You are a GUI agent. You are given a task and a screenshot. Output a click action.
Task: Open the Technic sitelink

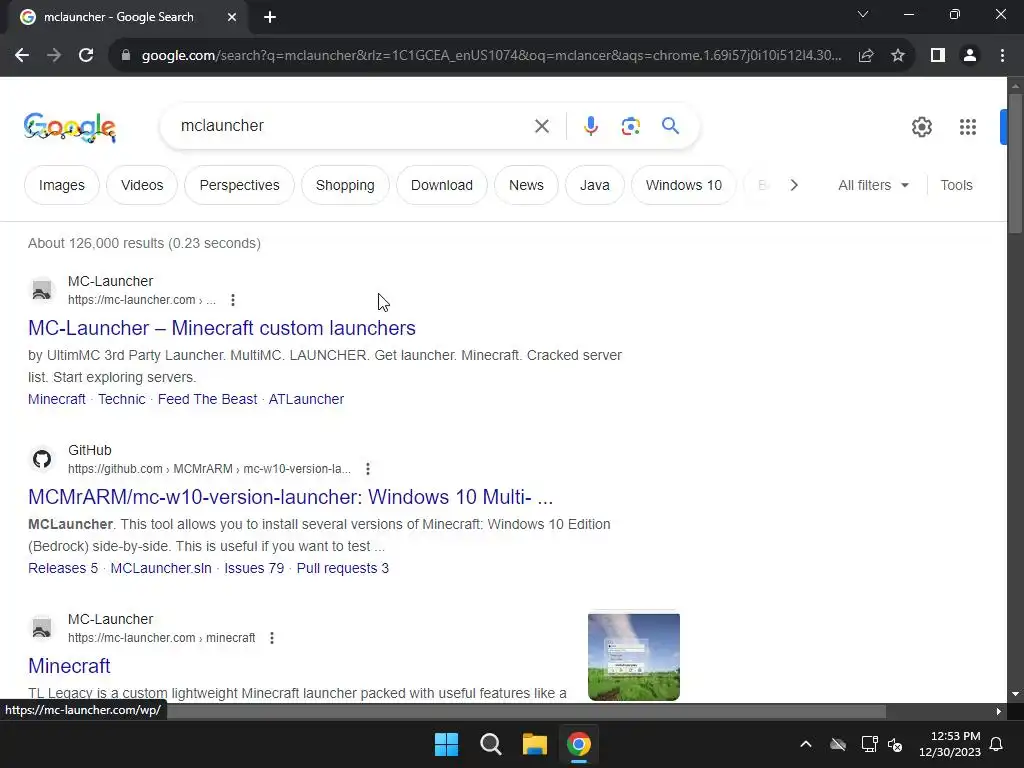pyautogui.click(x=121, y=399)
